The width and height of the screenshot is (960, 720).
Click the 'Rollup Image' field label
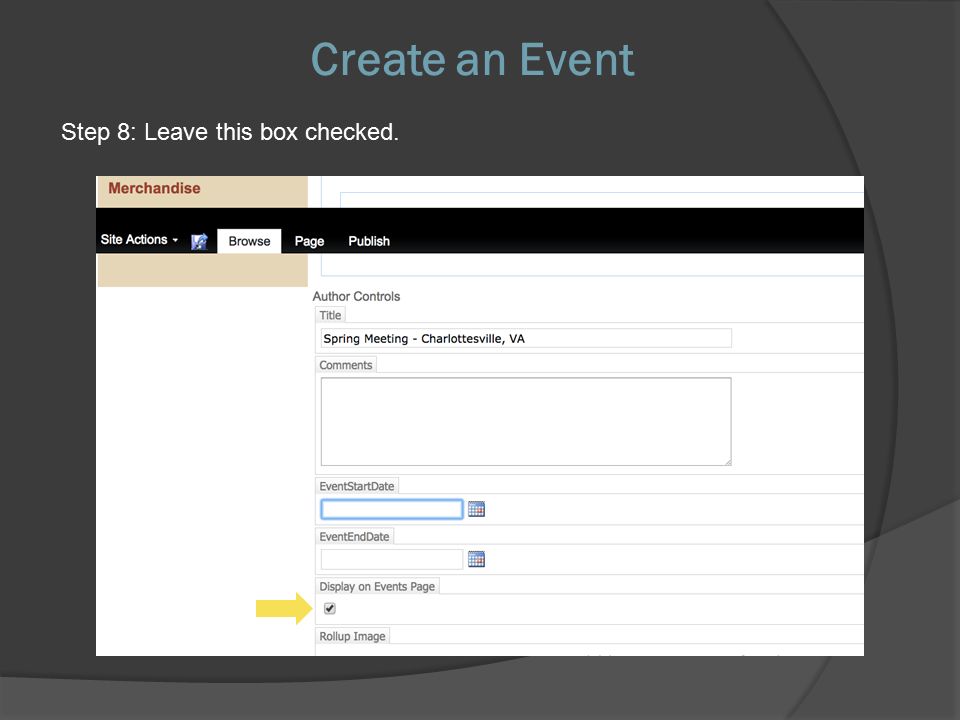(x=352, y=636)
